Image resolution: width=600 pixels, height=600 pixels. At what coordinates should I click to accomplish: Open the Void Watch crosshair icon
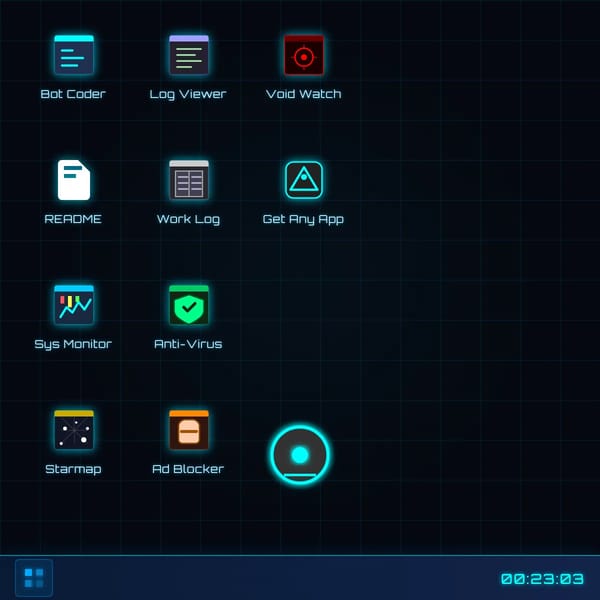pyautogui.click(x=303, y=55)
